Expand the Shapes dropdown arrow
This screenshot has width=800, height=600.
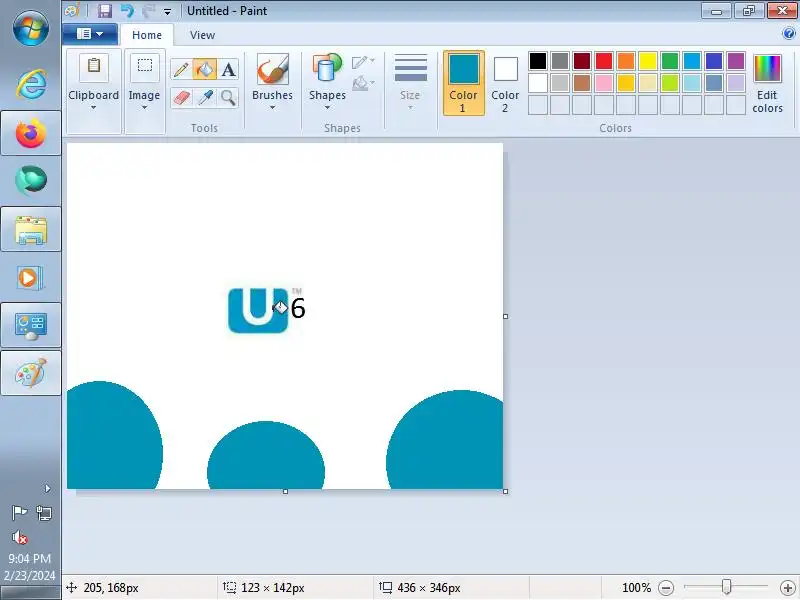(x=327, y=108)
